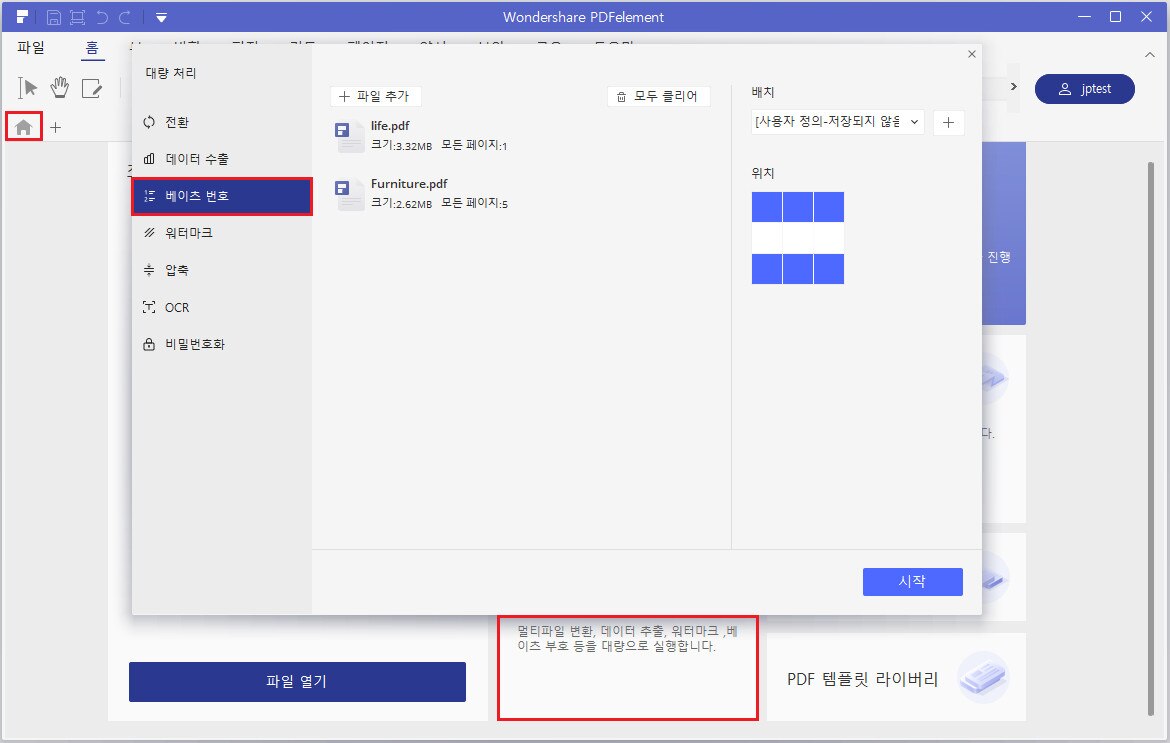Select 베이츠 번호 in the batch sidebar

(x=222, y=196)
